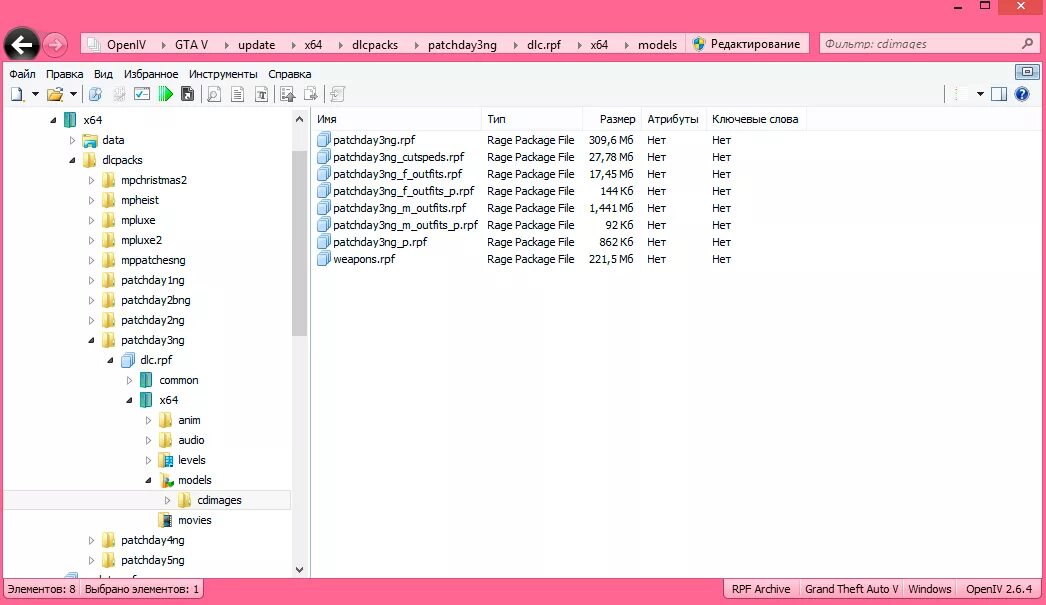
Task: Select file patchday3ng_m_outfits_p.rpf
Action: pos(406,225)
